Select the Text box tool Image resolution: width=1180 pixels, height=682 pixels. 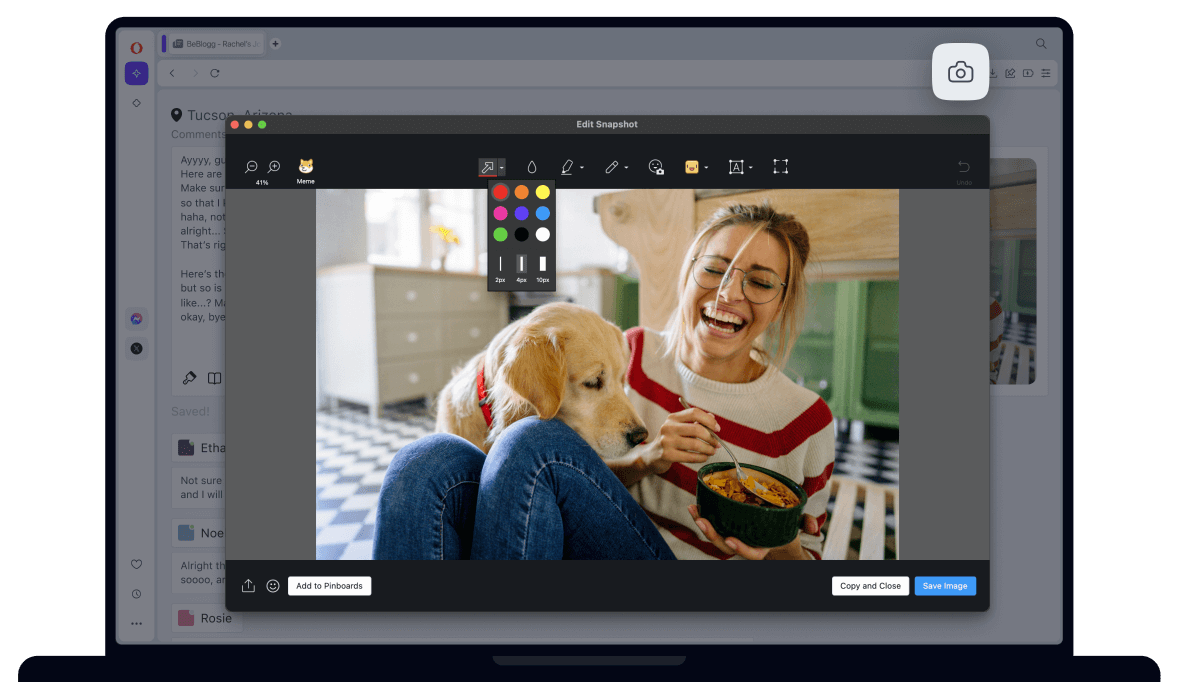point(736,167)
